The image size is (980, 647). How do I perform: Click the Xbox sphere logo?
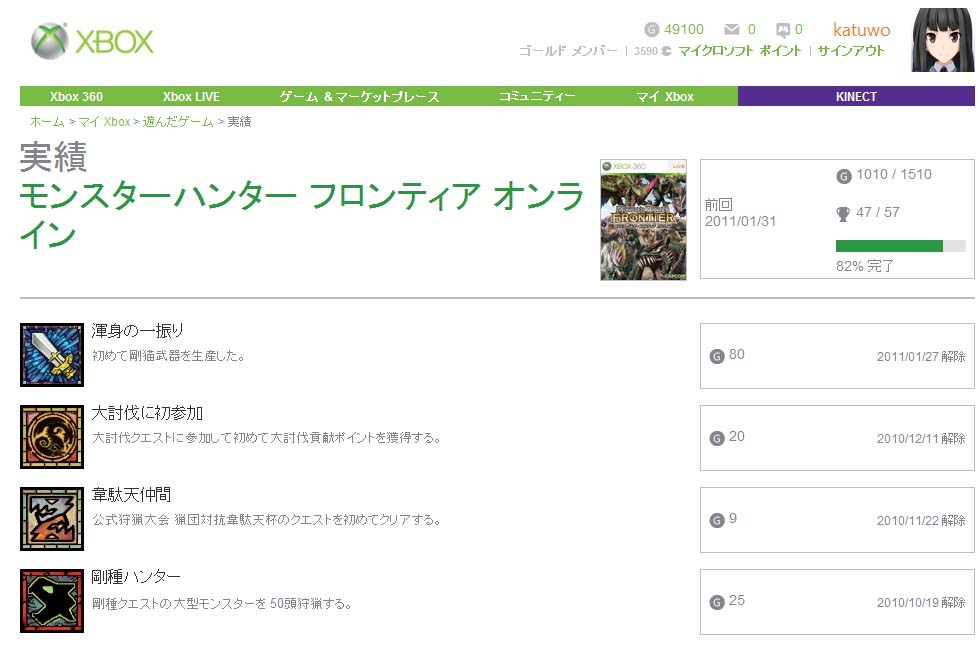point(49,41)
